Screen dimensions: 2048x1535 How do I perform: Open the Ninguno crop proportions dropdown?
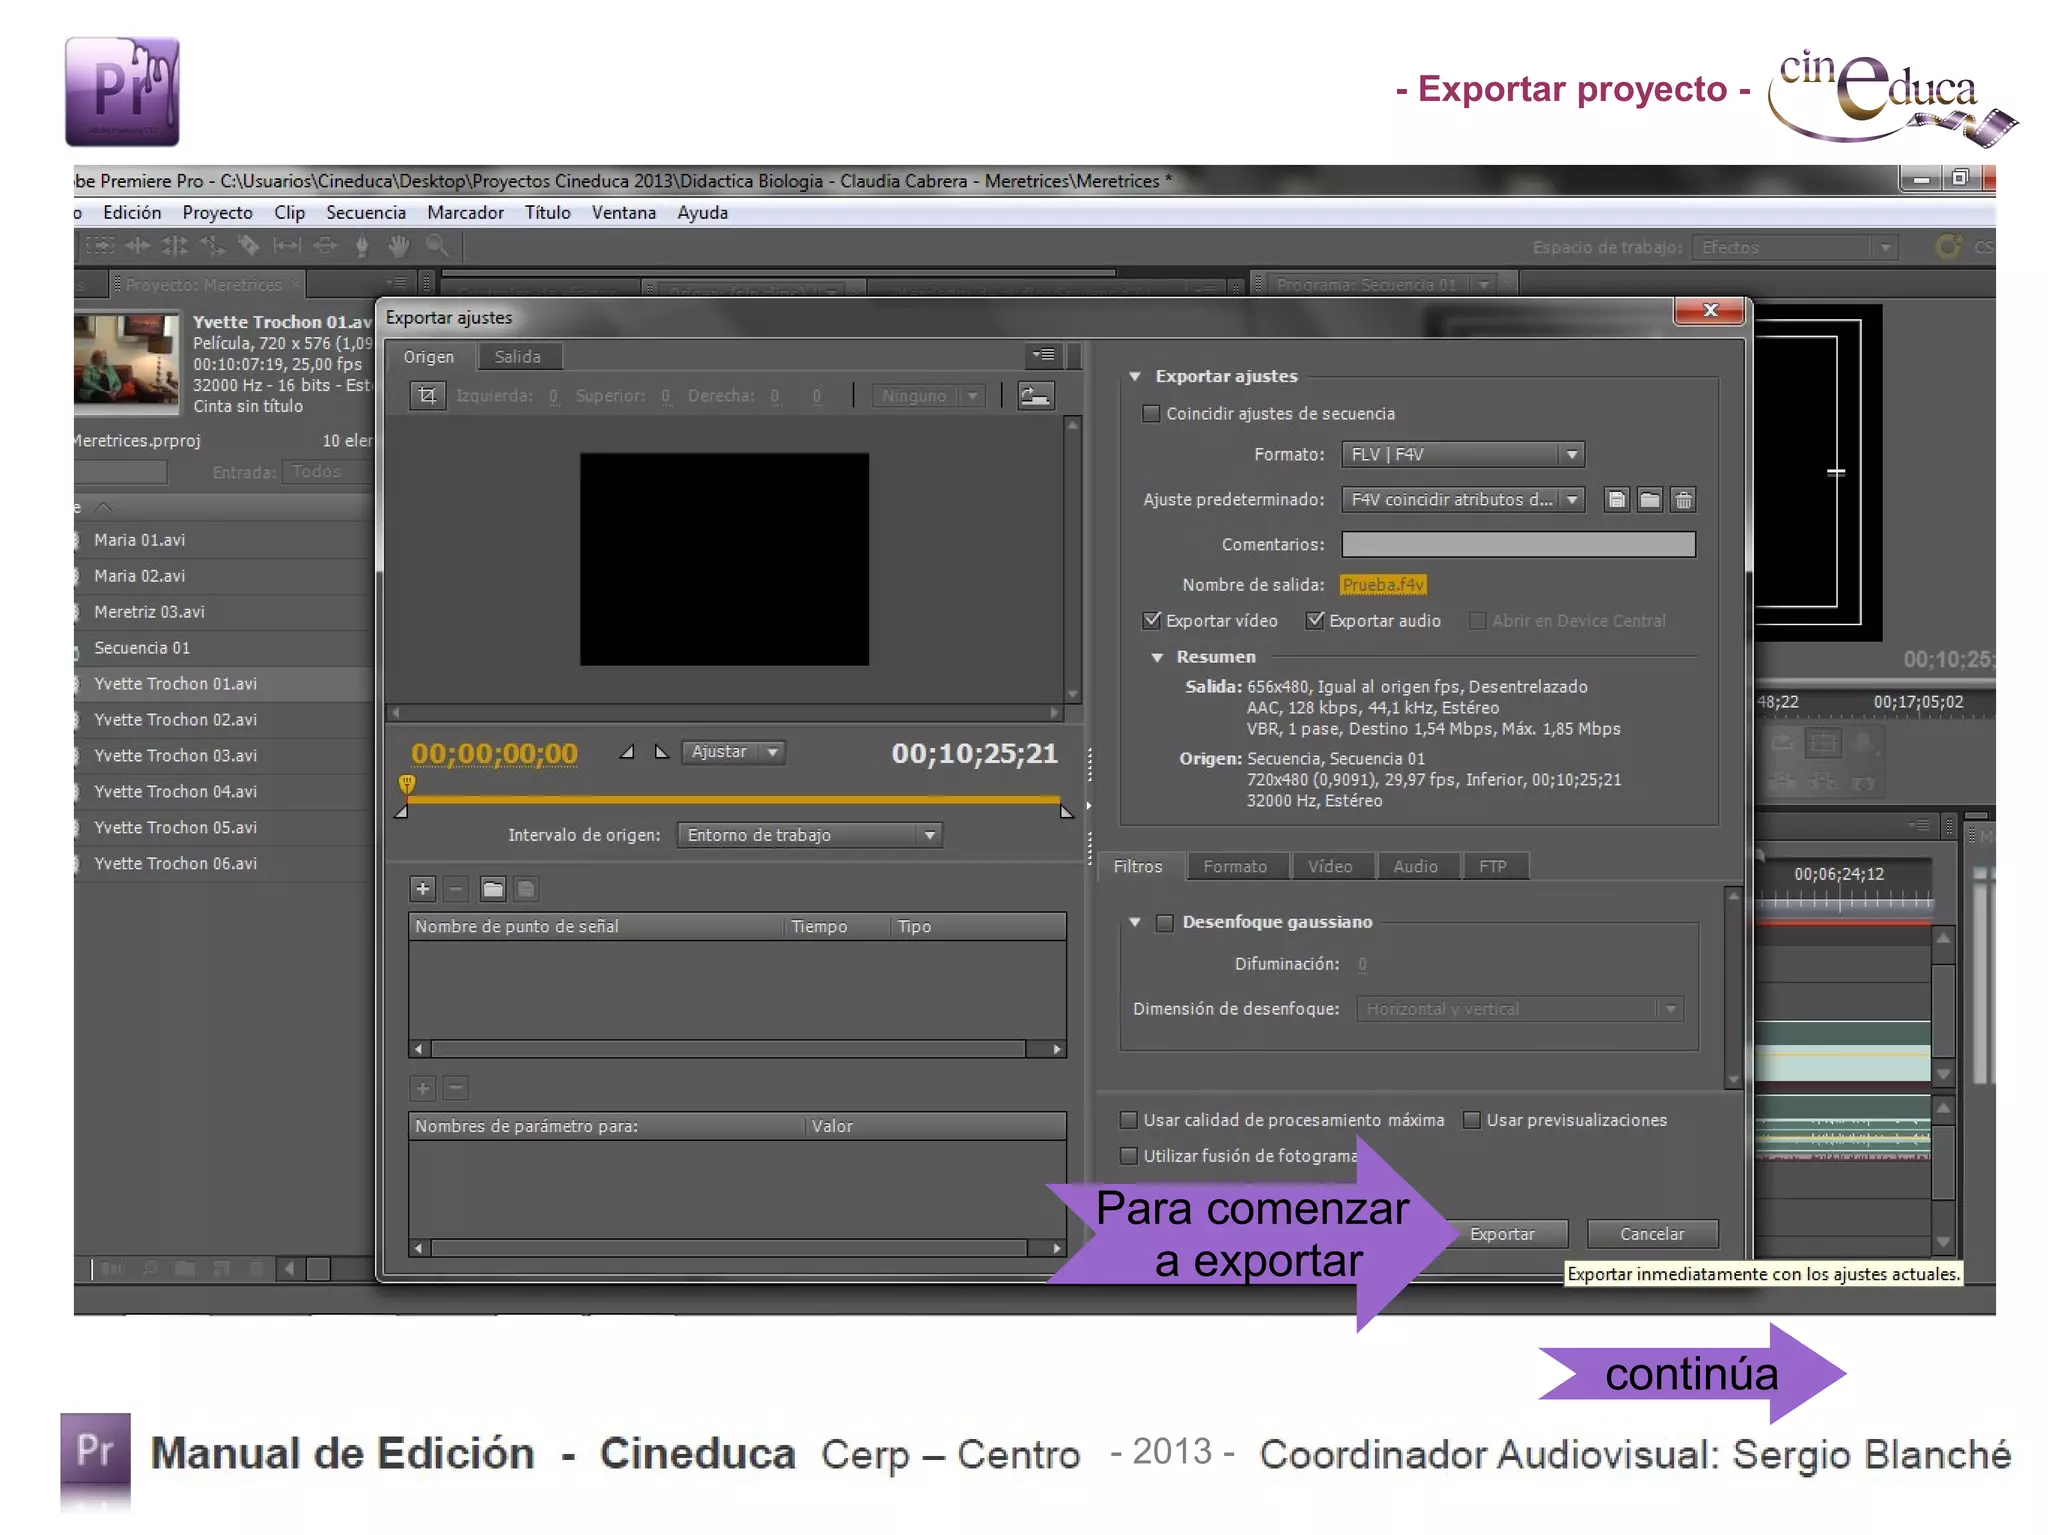coord(929,396)
